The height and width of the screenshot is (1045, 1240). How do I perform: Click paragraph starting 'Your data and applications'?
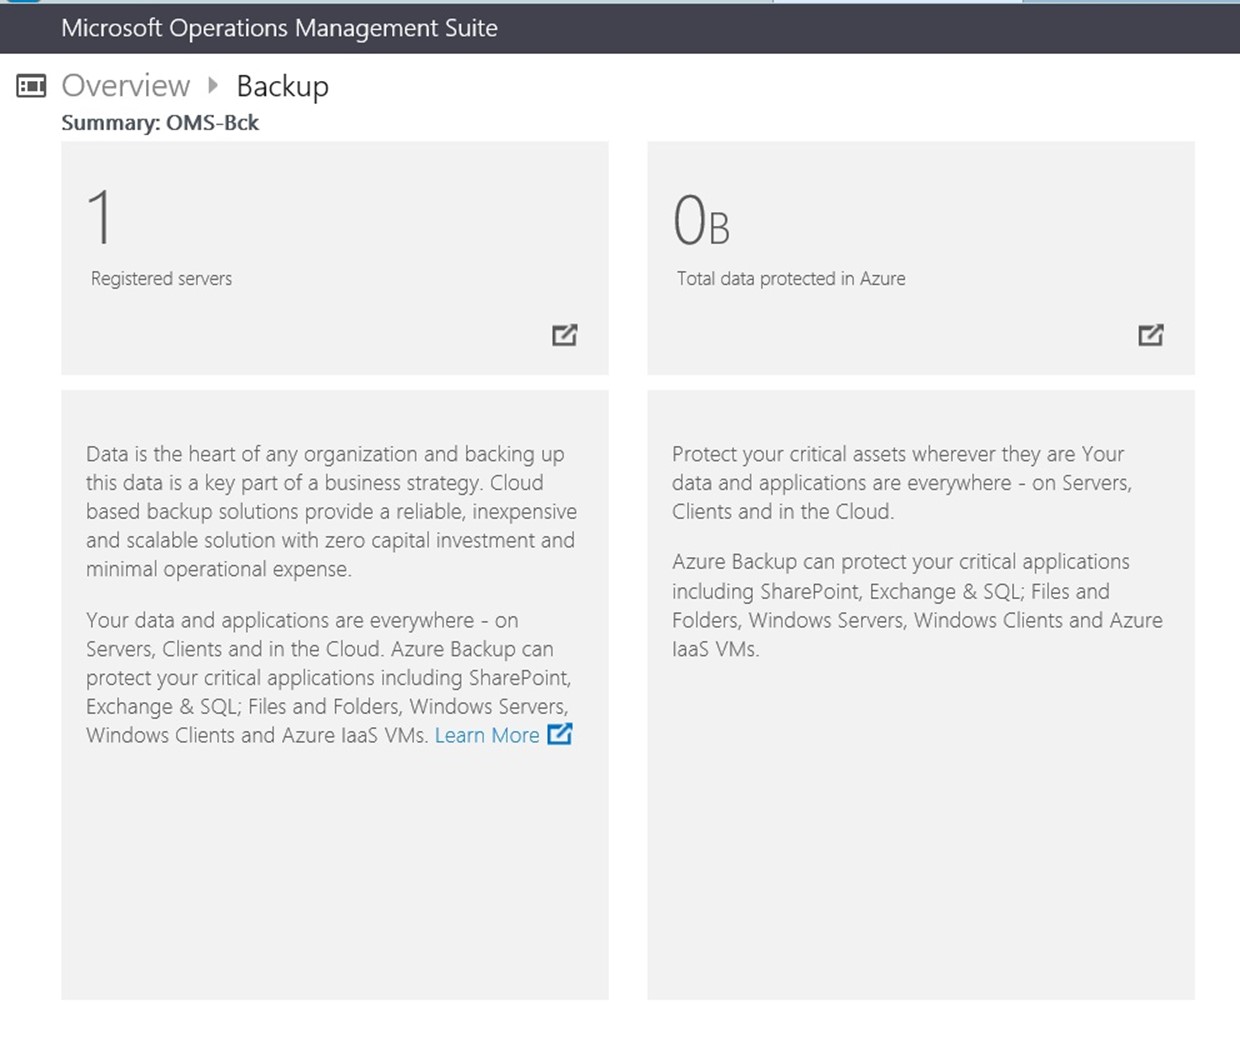pyautogui.click(x=329, y=677)
